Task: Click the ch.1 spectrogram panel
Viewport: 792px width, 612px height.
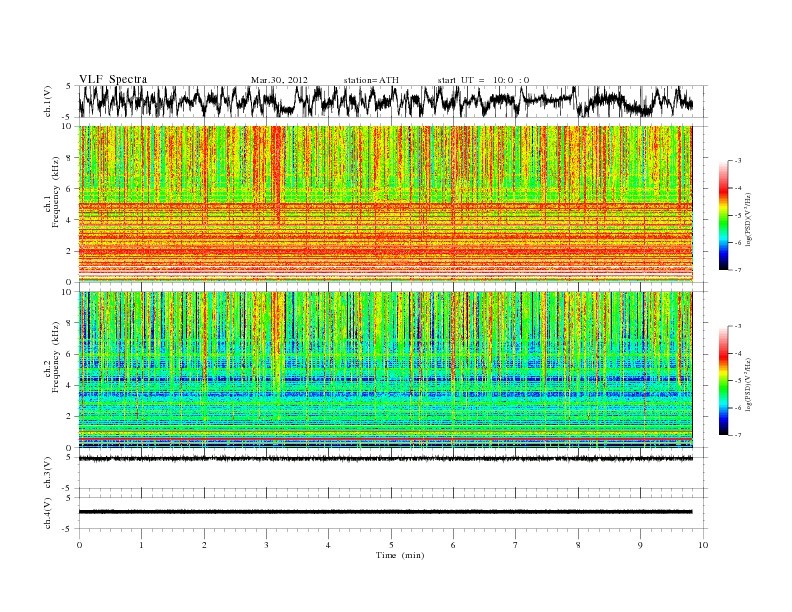Action: coord(385,204)
